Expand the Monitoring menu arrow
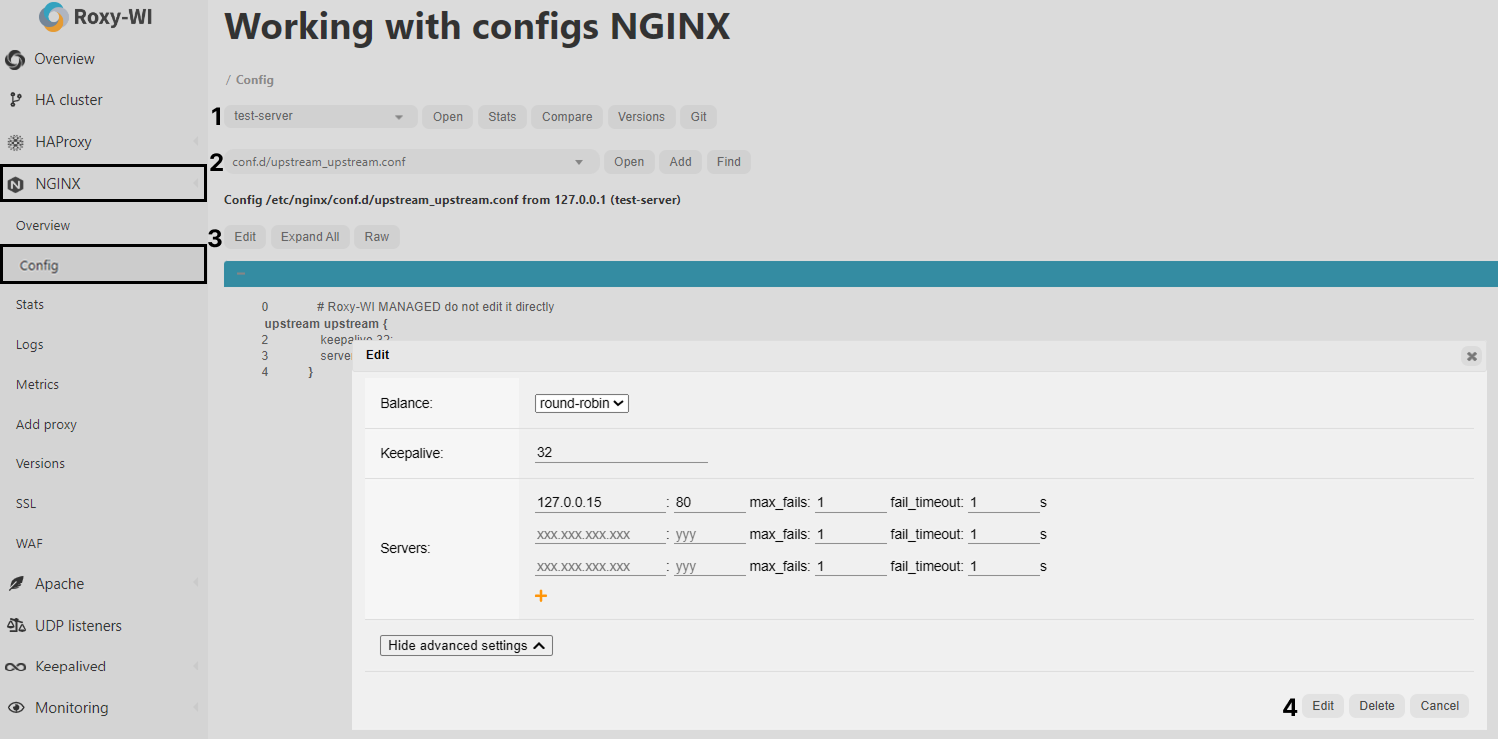 click(196, 708)
